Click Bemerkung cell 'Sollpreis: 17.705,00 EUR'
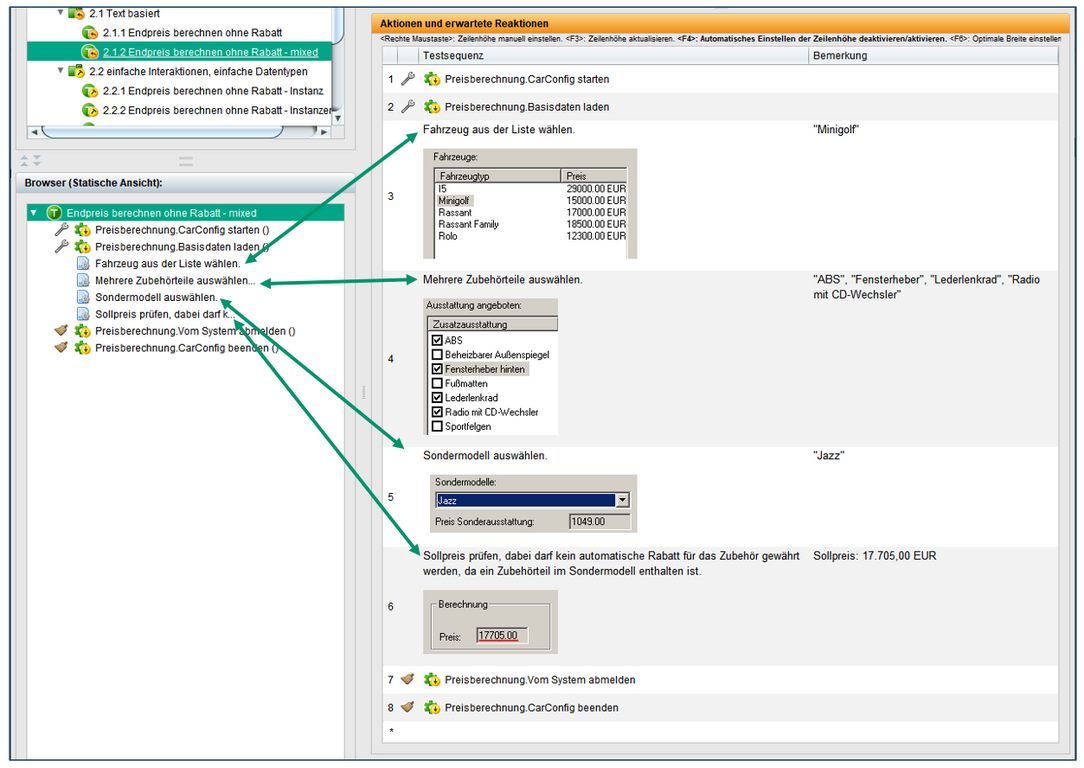Screen dimensions: 1084x768 (x=875, y=556)
